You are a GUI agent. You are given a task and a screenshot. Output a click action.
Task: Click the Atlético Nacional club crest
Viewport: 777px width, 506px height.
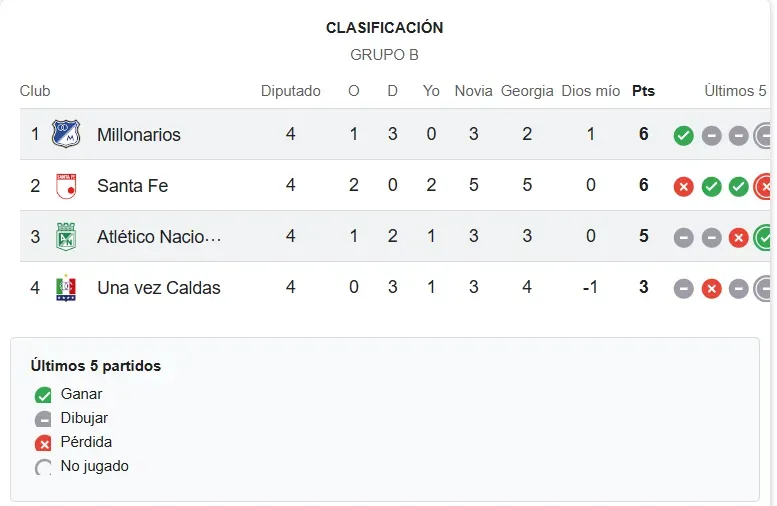pos(66,237)
